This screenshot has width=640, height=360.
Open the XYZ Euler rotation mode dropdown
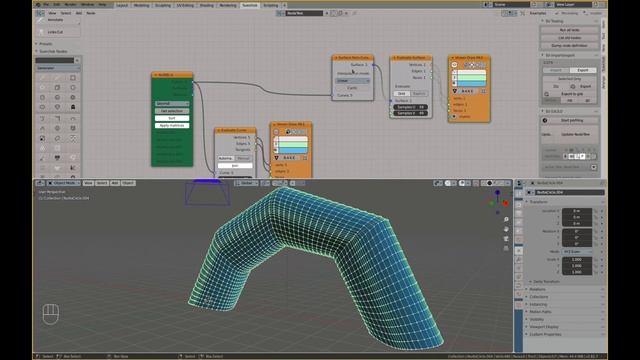click(578, 252)
